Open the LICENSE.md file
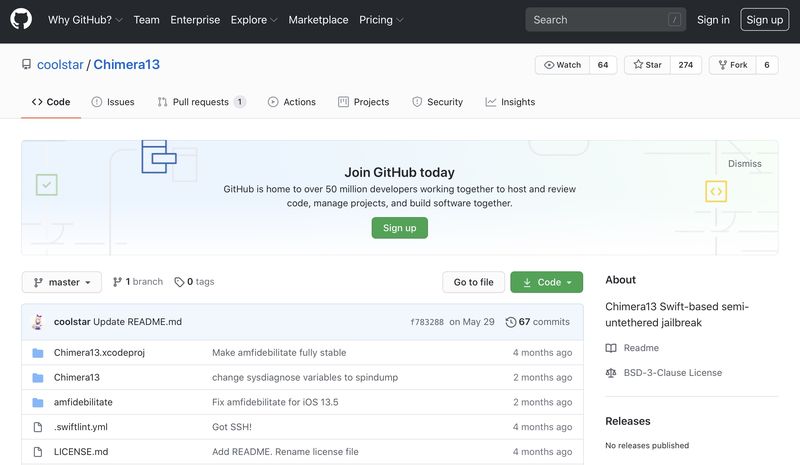Viewport: 800px width, 465px height. [81, 452]
